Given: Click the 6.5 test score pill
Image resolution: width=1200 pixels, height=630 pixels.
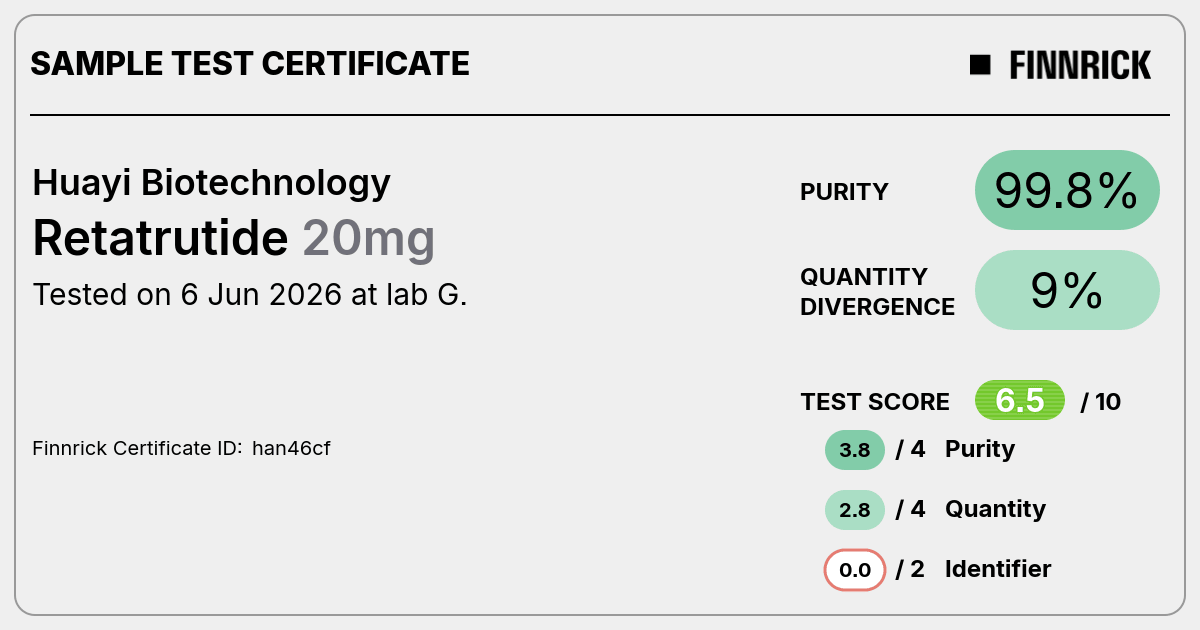Looking at the screenshot, I should click(x=1020, y=401).
